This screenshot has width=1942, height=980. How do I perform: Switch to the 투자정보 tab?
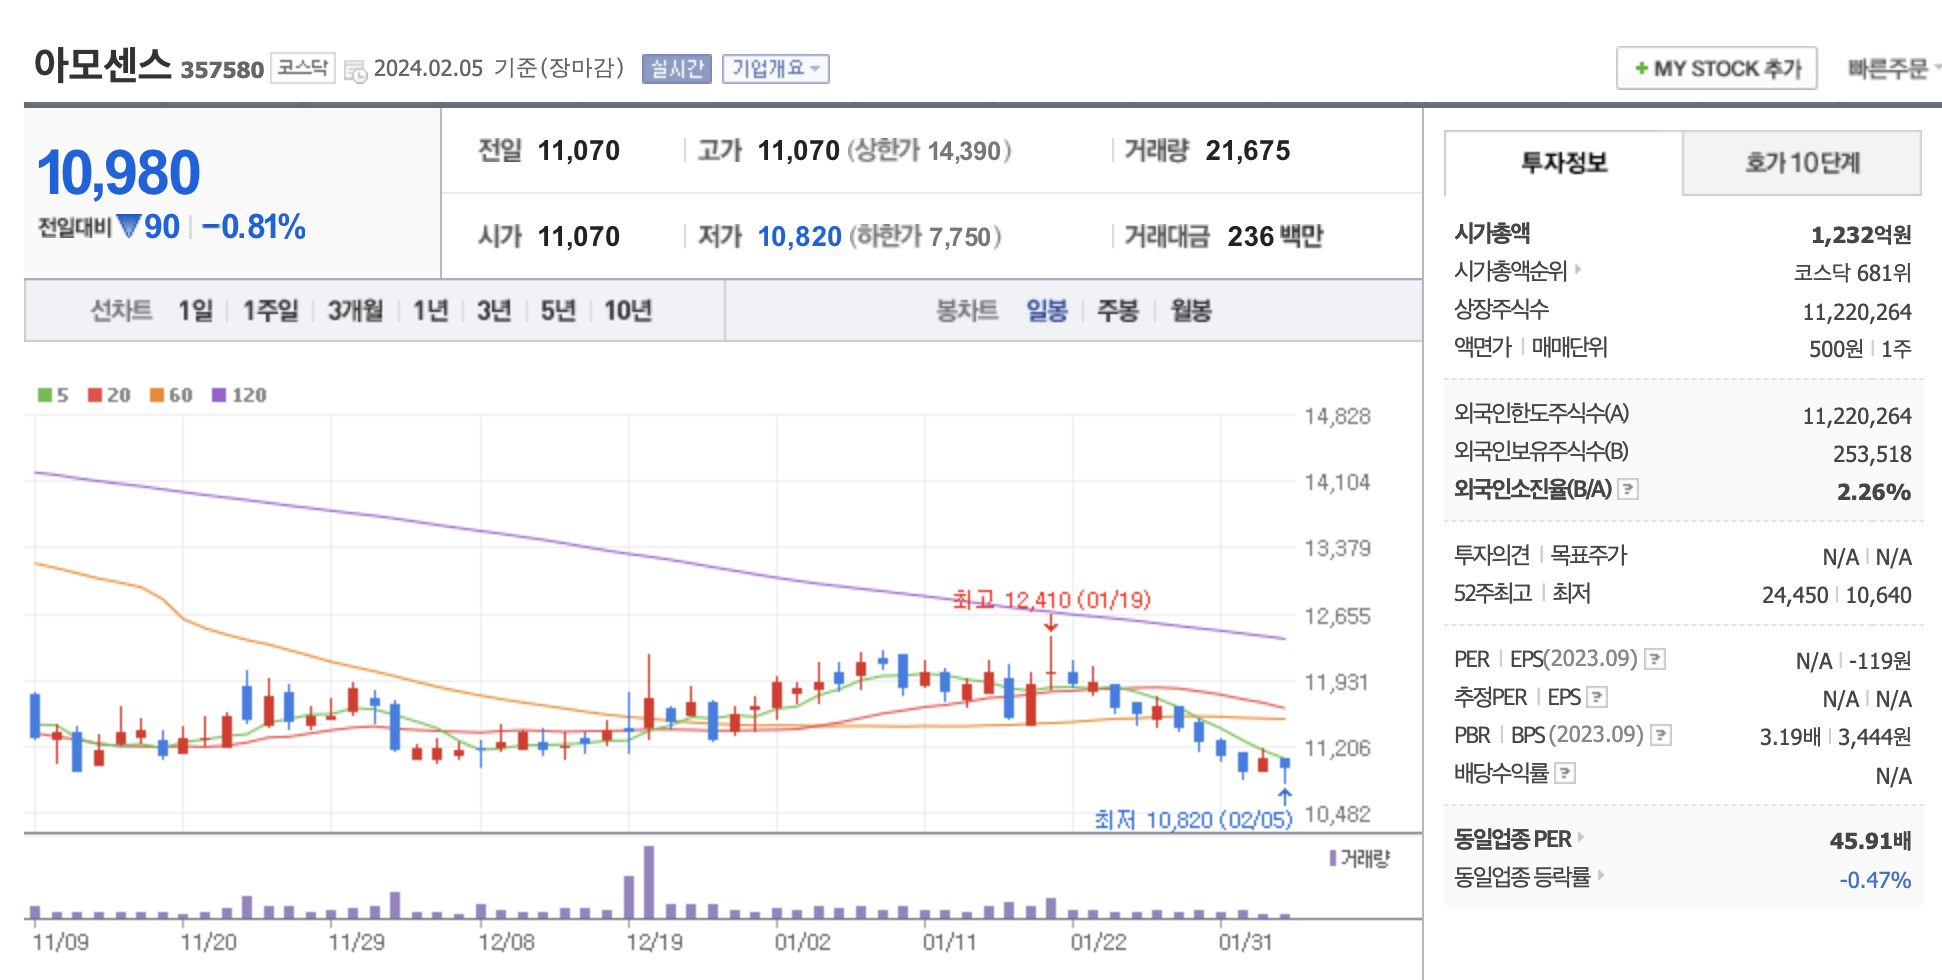click(x=1564, y=163)
